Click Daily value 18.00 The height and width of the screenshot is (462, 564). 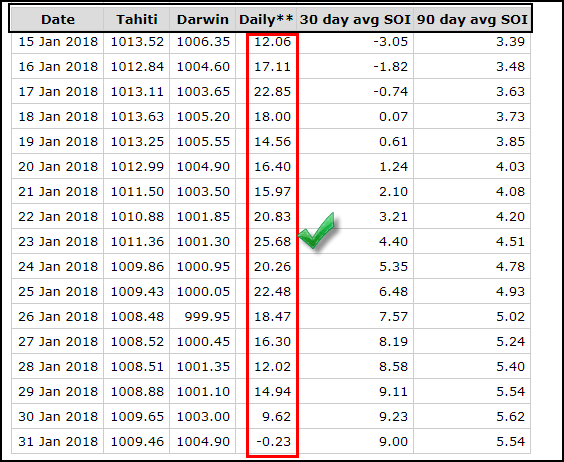[272, 117]
